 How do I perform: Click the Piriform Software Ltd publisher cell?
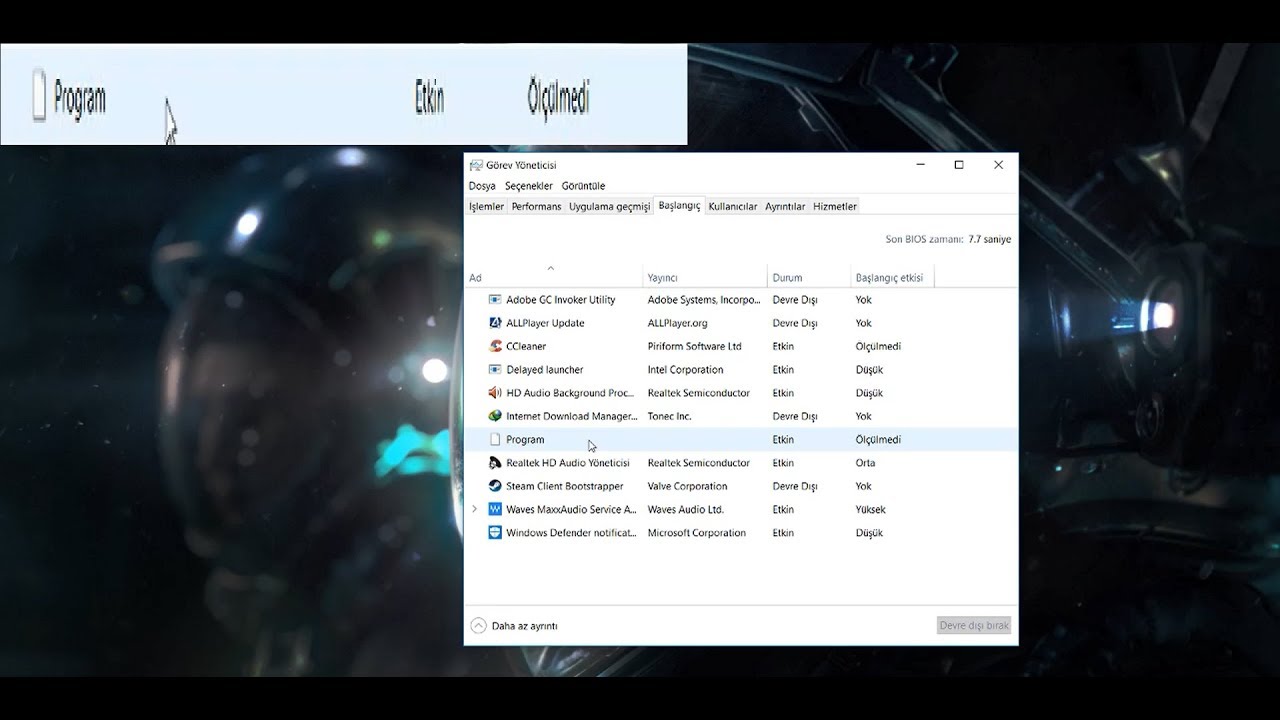tap(694, 346)
